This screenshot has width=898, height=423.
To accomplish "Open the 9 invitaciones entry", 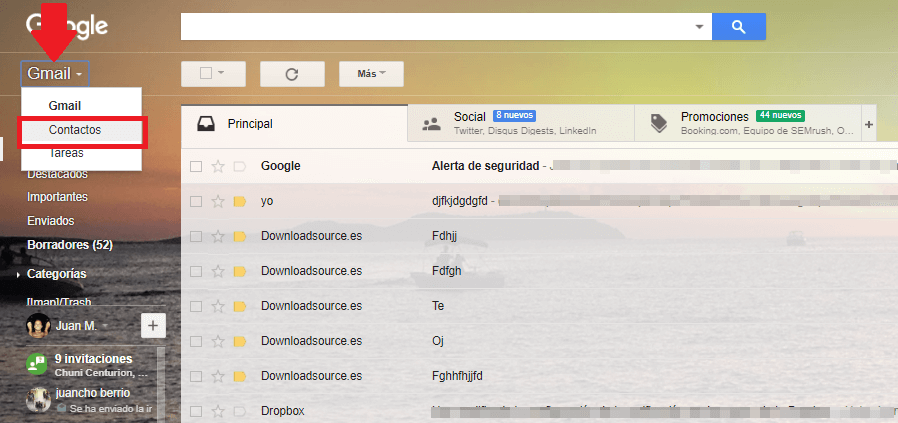I will (92, 365).
